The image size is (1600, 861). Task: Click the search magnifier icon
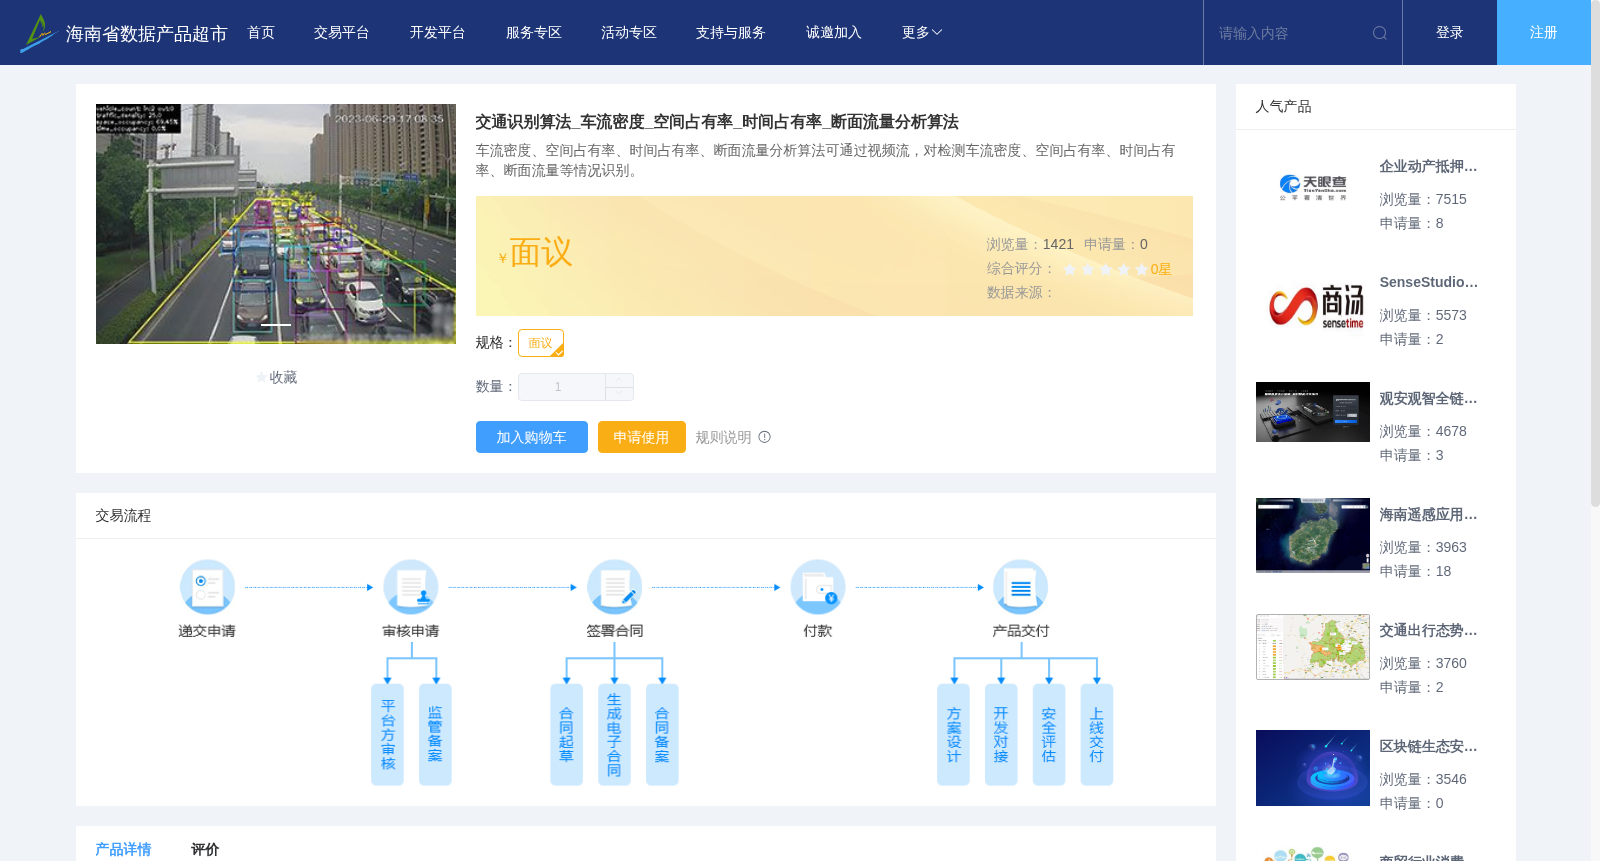(1380, 33)
